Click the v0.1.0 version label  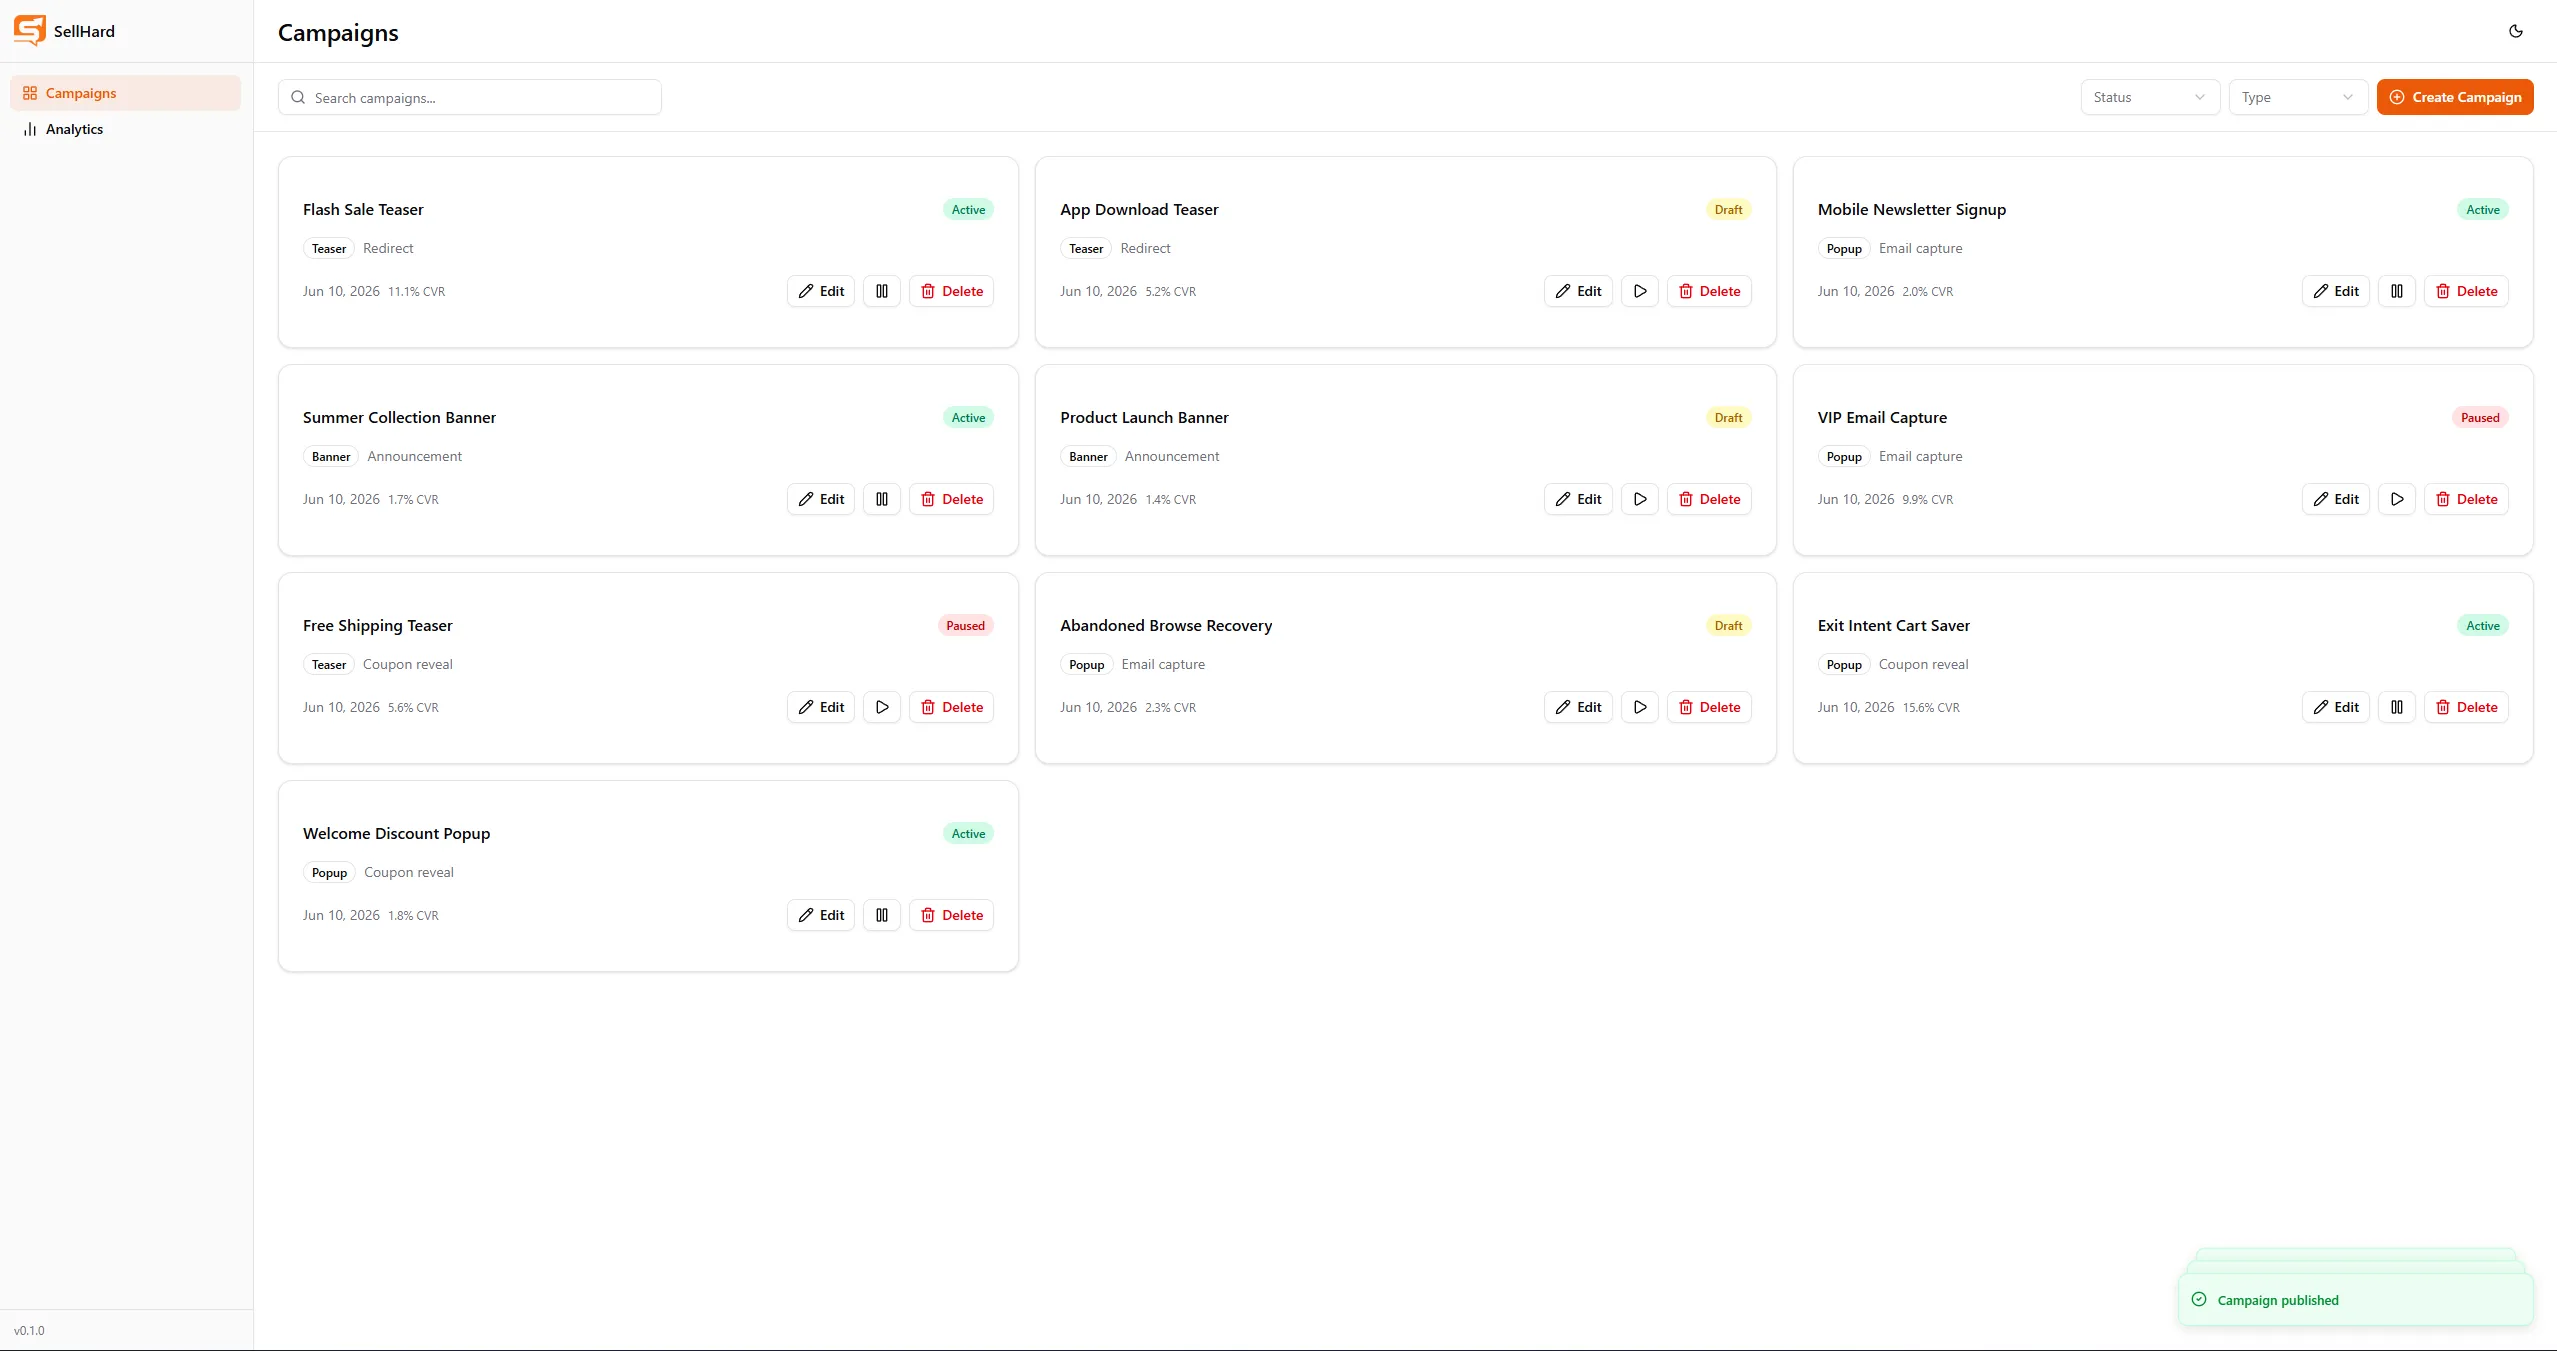coord(29,1330)
